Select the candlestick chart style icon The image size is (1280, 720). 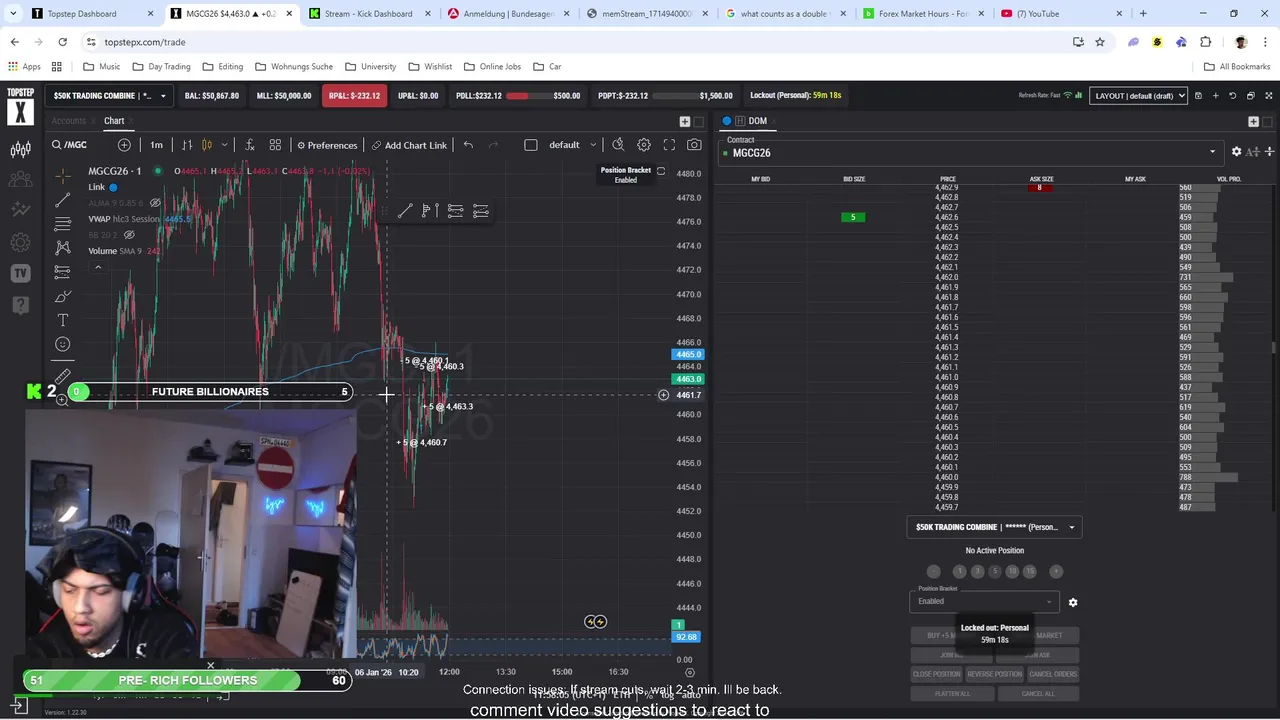pos(207,145)
